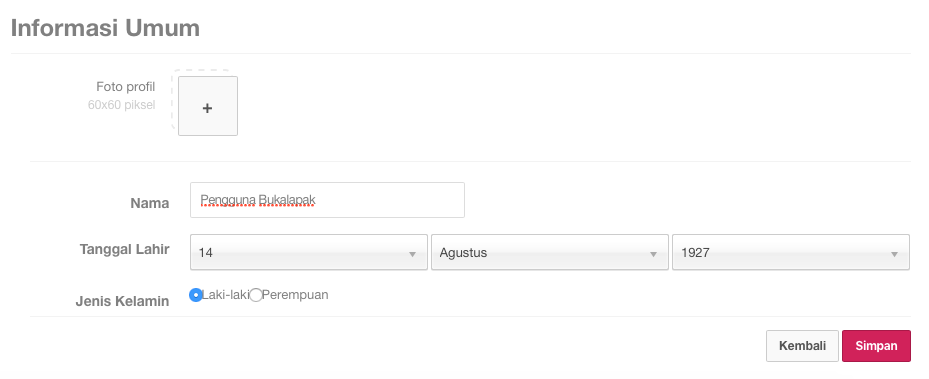The height and width of the screenshot is (379, 929).
Task: Click the 60x60 piksel hint text
Action: tap(121, 105)
